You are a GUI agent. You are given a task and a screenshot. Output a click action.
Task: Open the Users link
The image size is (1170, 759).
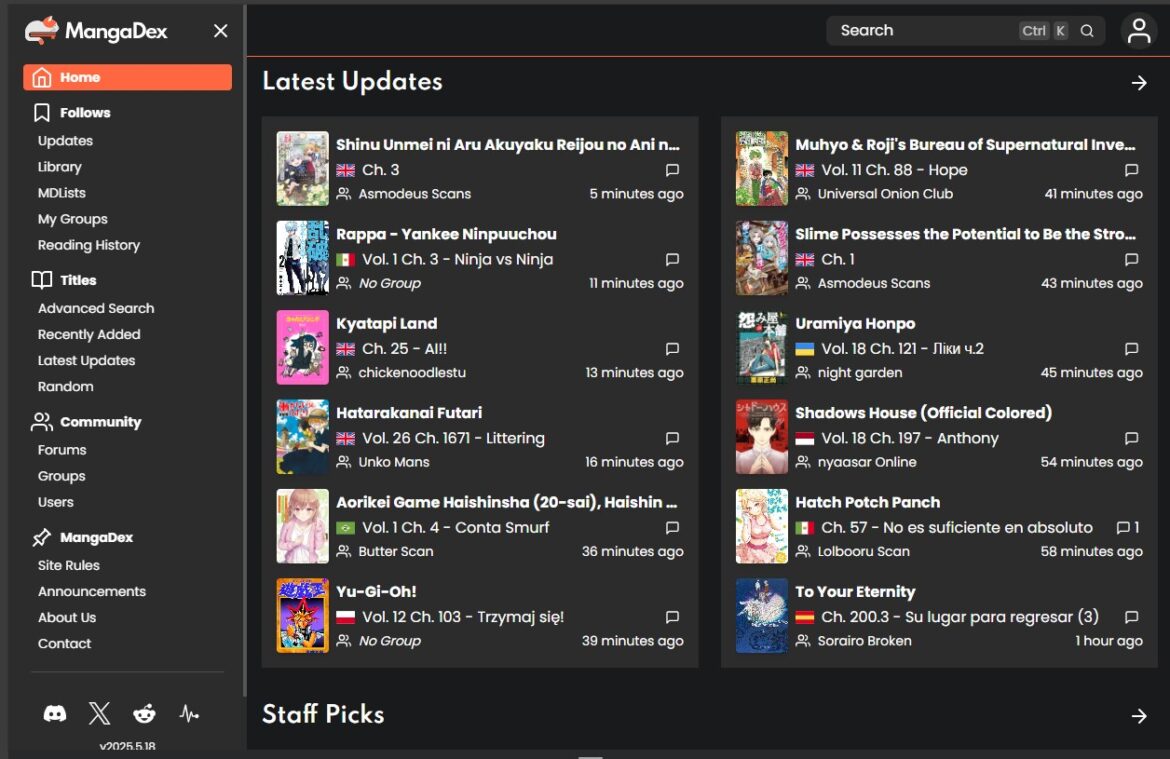56,502
